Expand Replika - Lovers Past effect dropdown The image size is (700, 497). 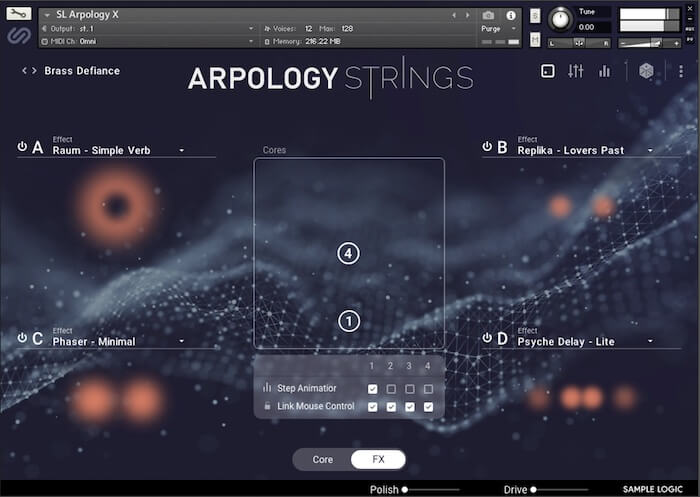(650, 151)
